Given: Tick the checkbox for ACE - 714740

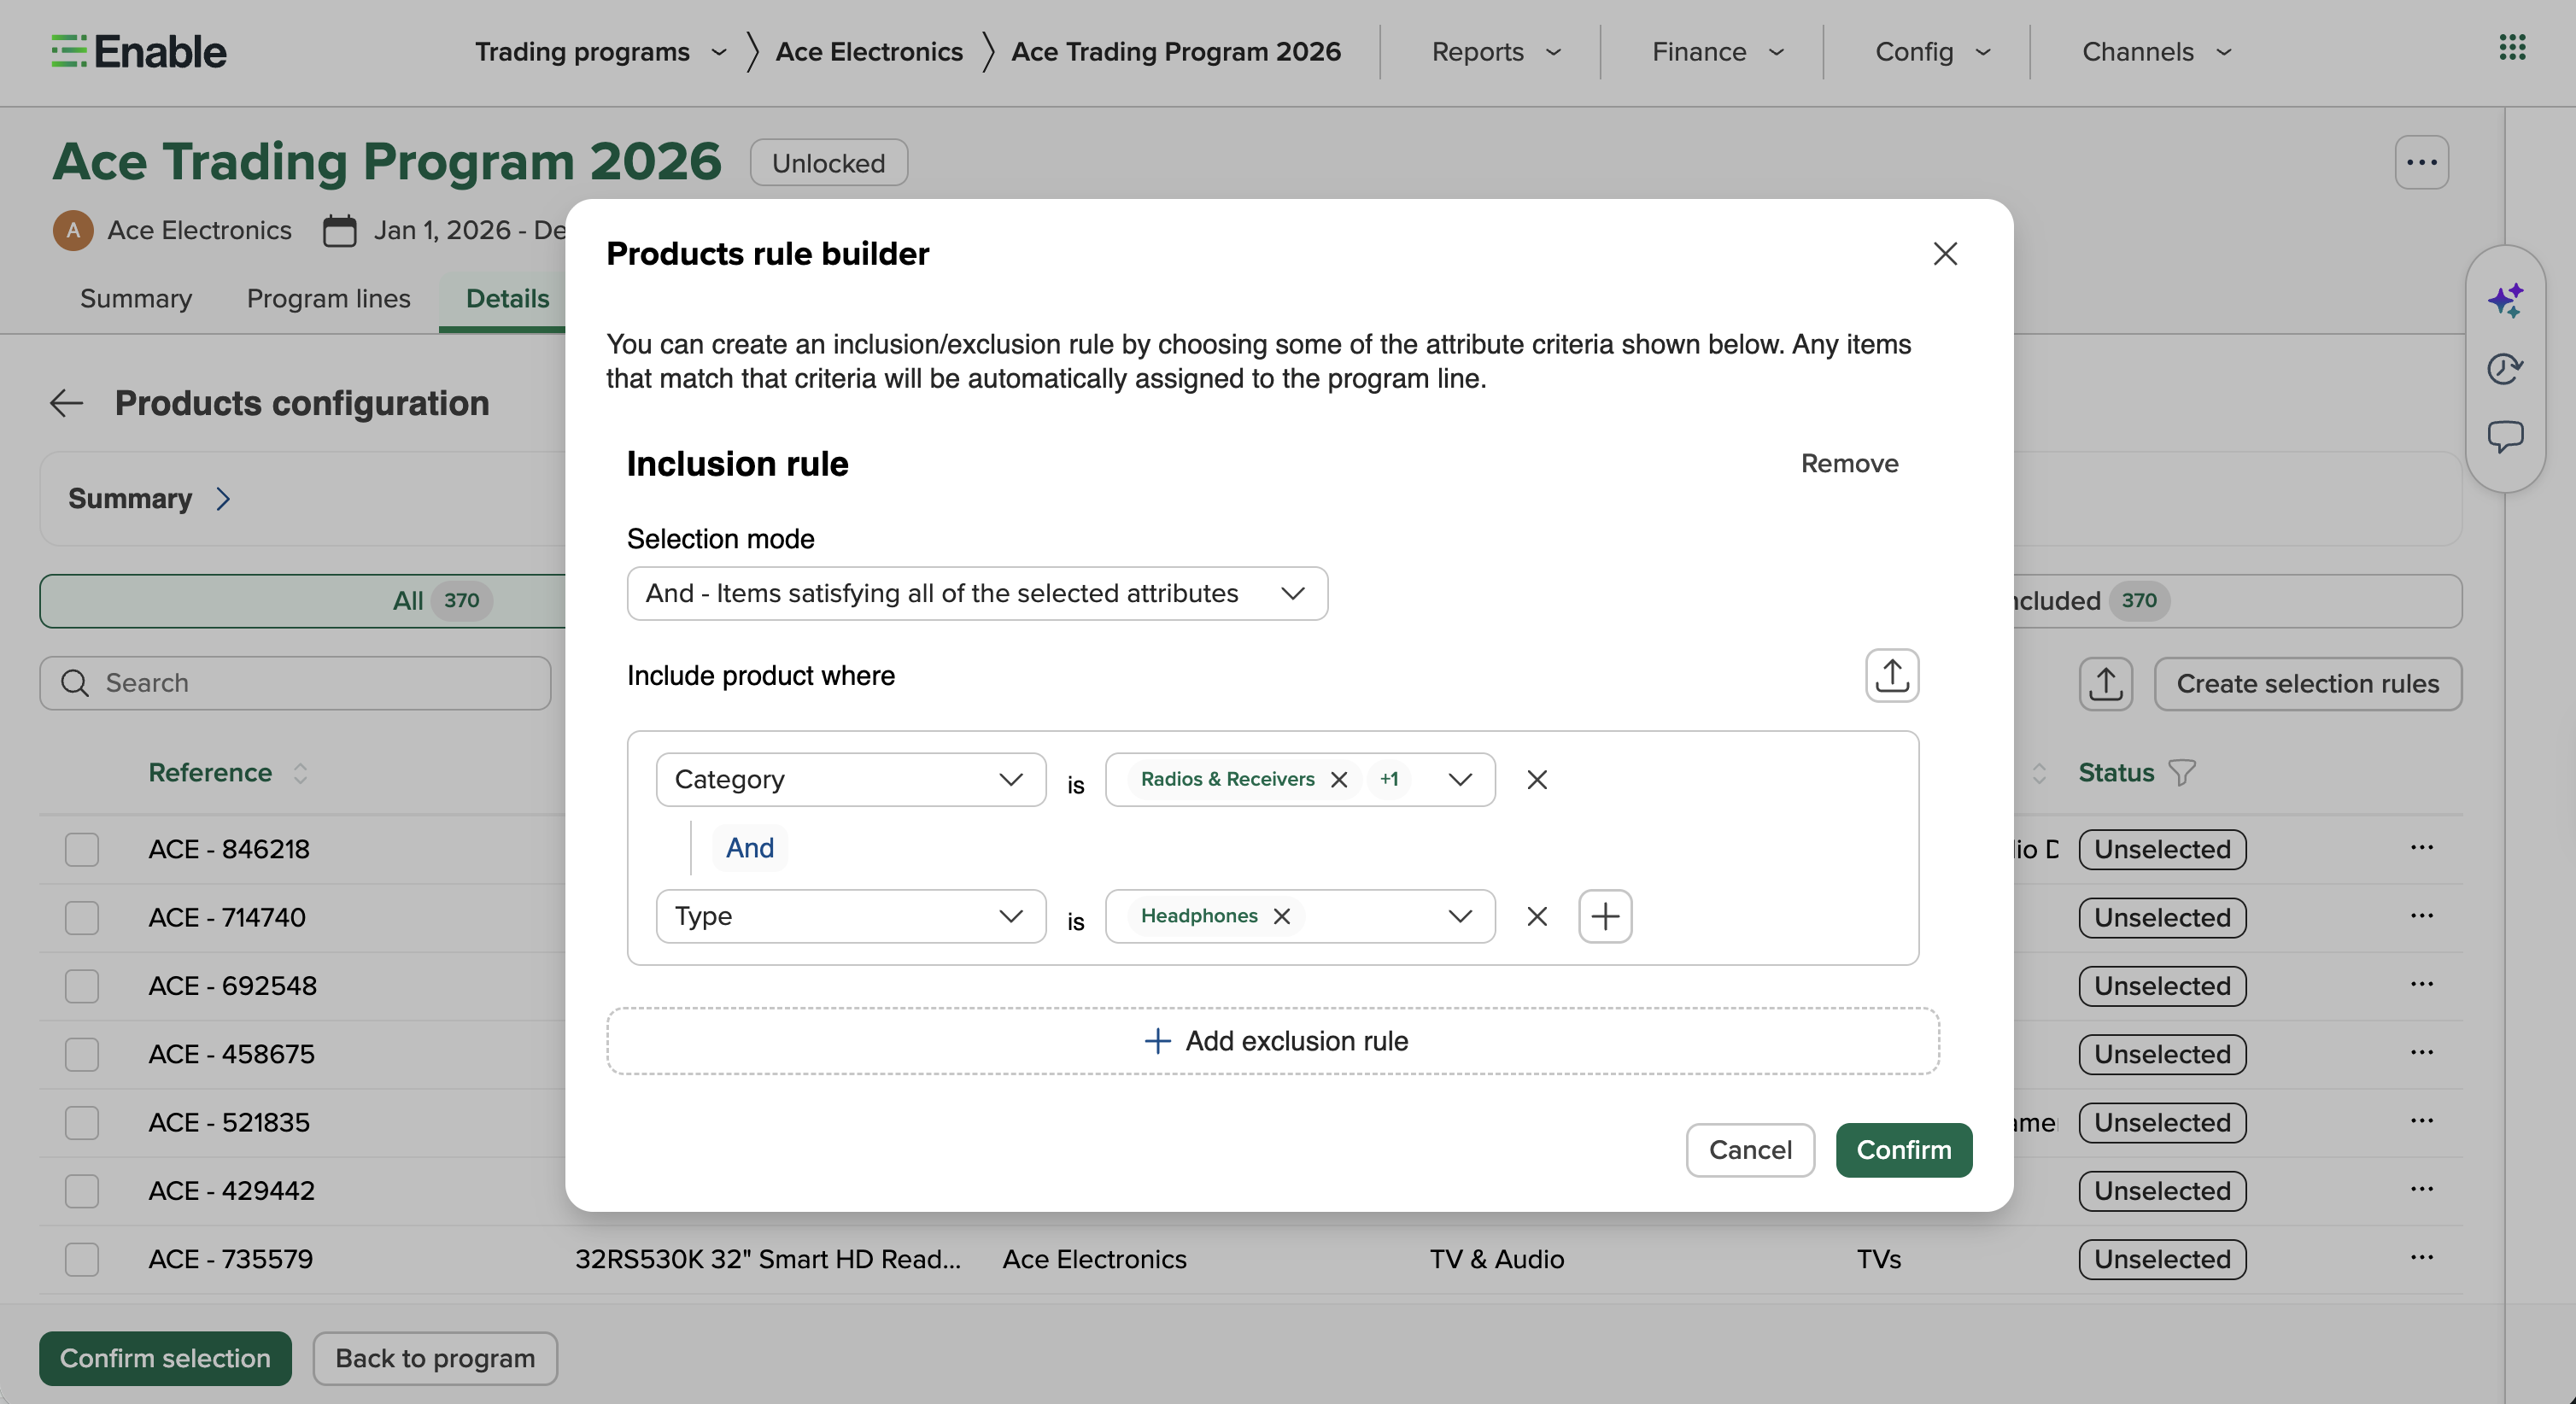Looking at the screenshot, I should tap(82, 917).
